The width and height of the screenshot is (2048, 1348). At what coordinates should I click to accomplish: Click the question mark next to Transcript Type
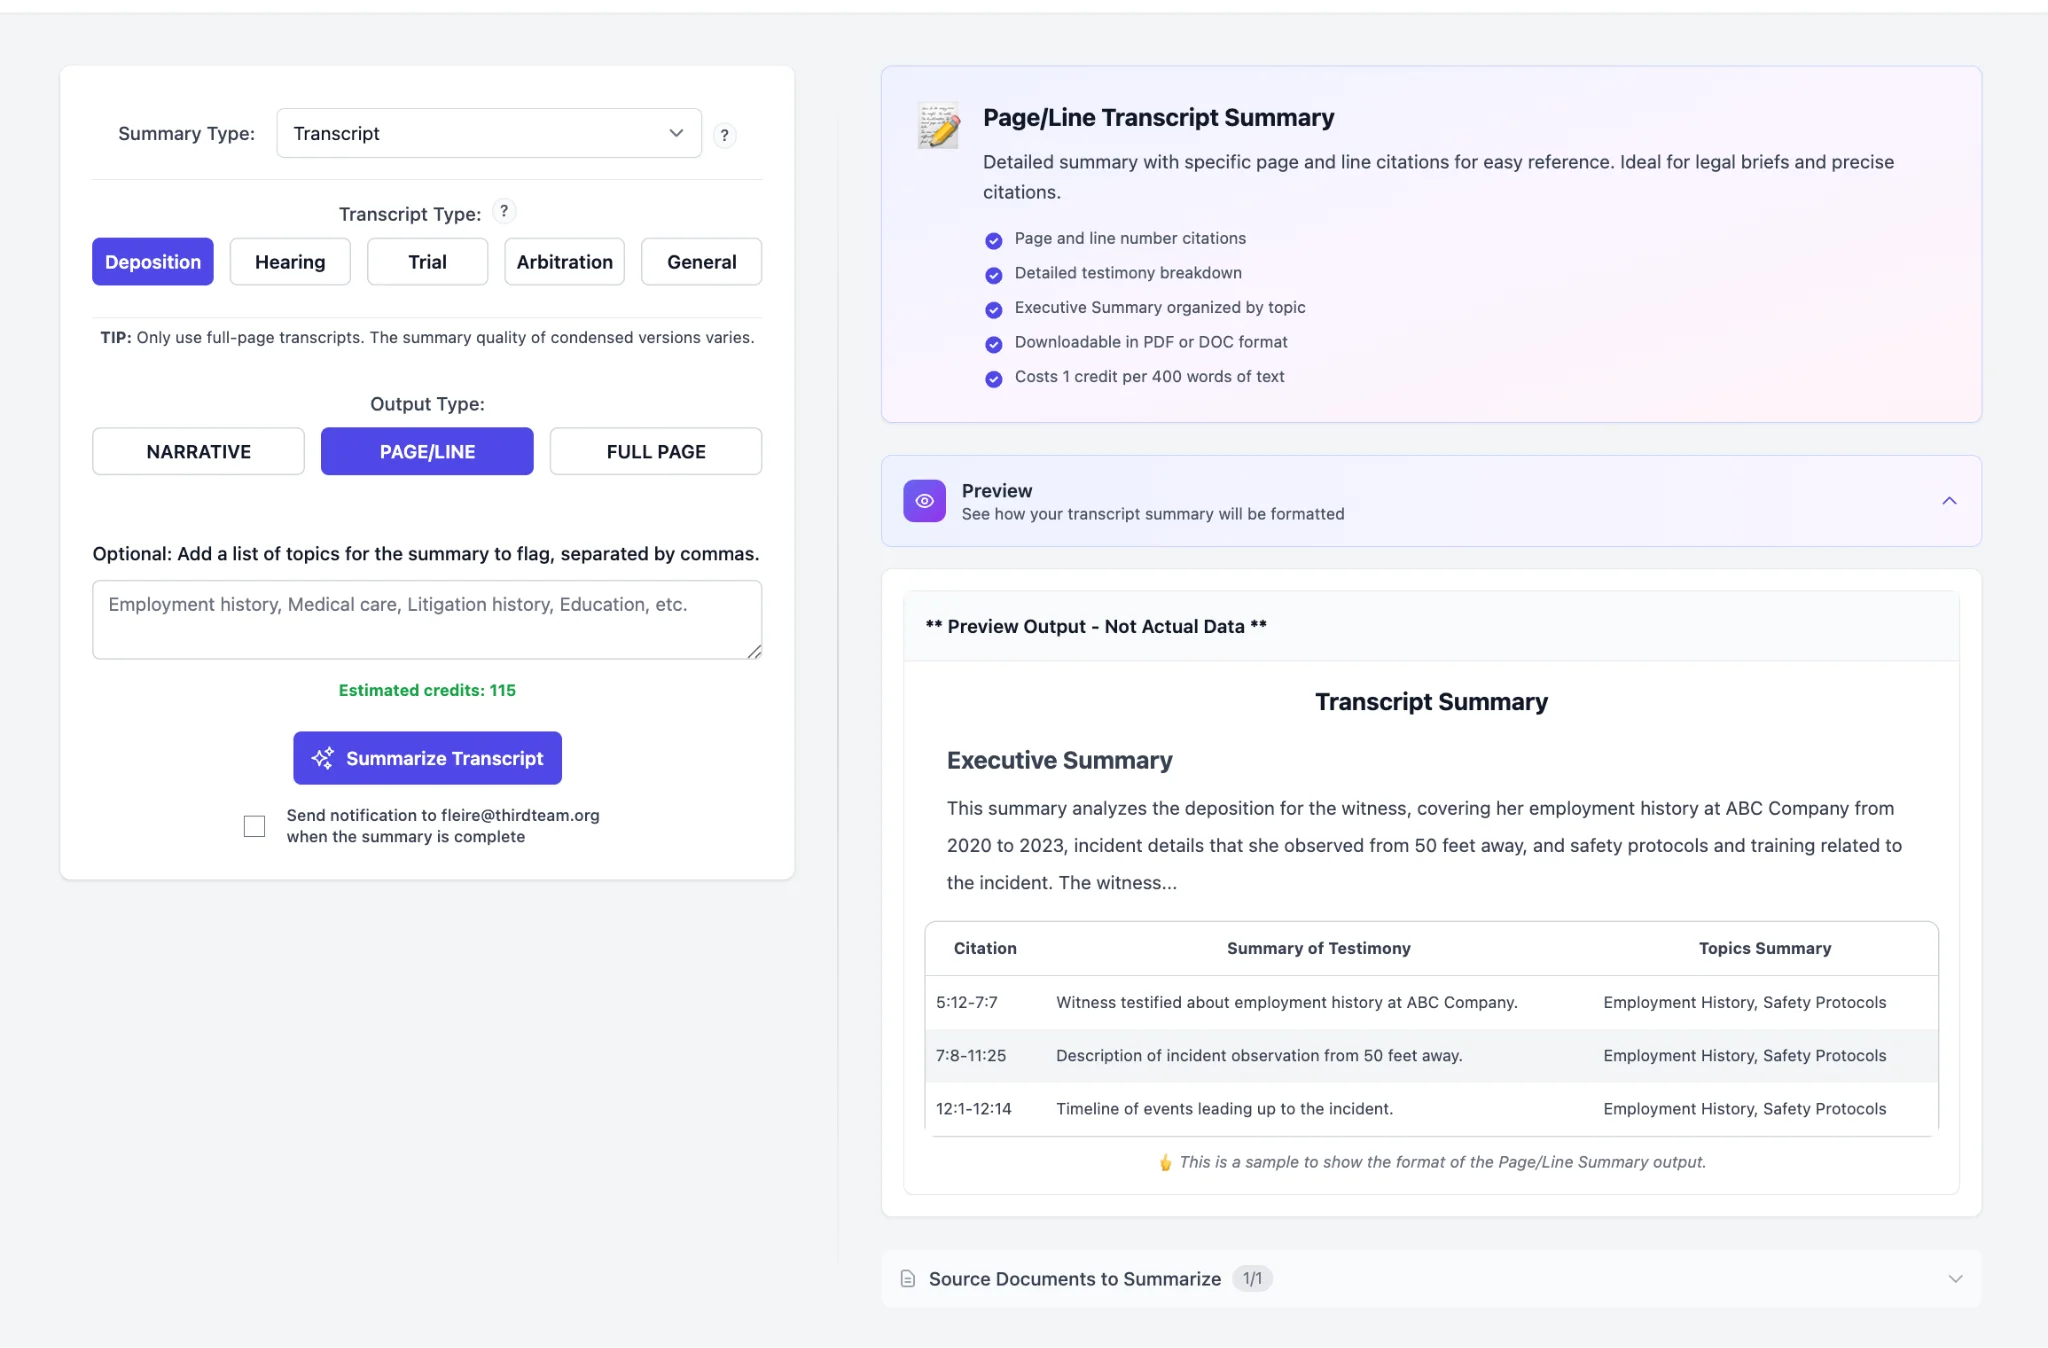[x=504, y=212]
